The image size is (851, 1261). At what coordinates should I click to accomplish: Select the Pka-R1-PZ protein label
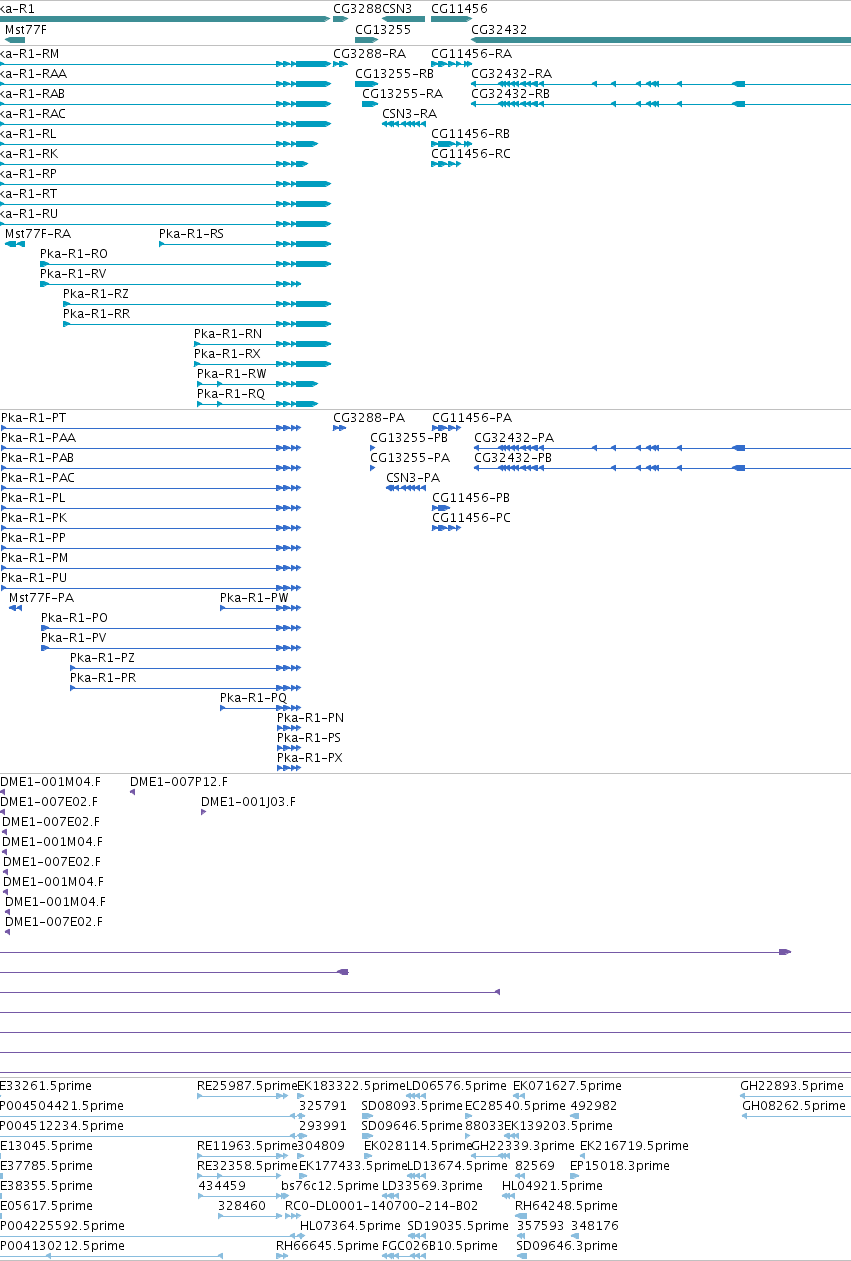point(102,658)
